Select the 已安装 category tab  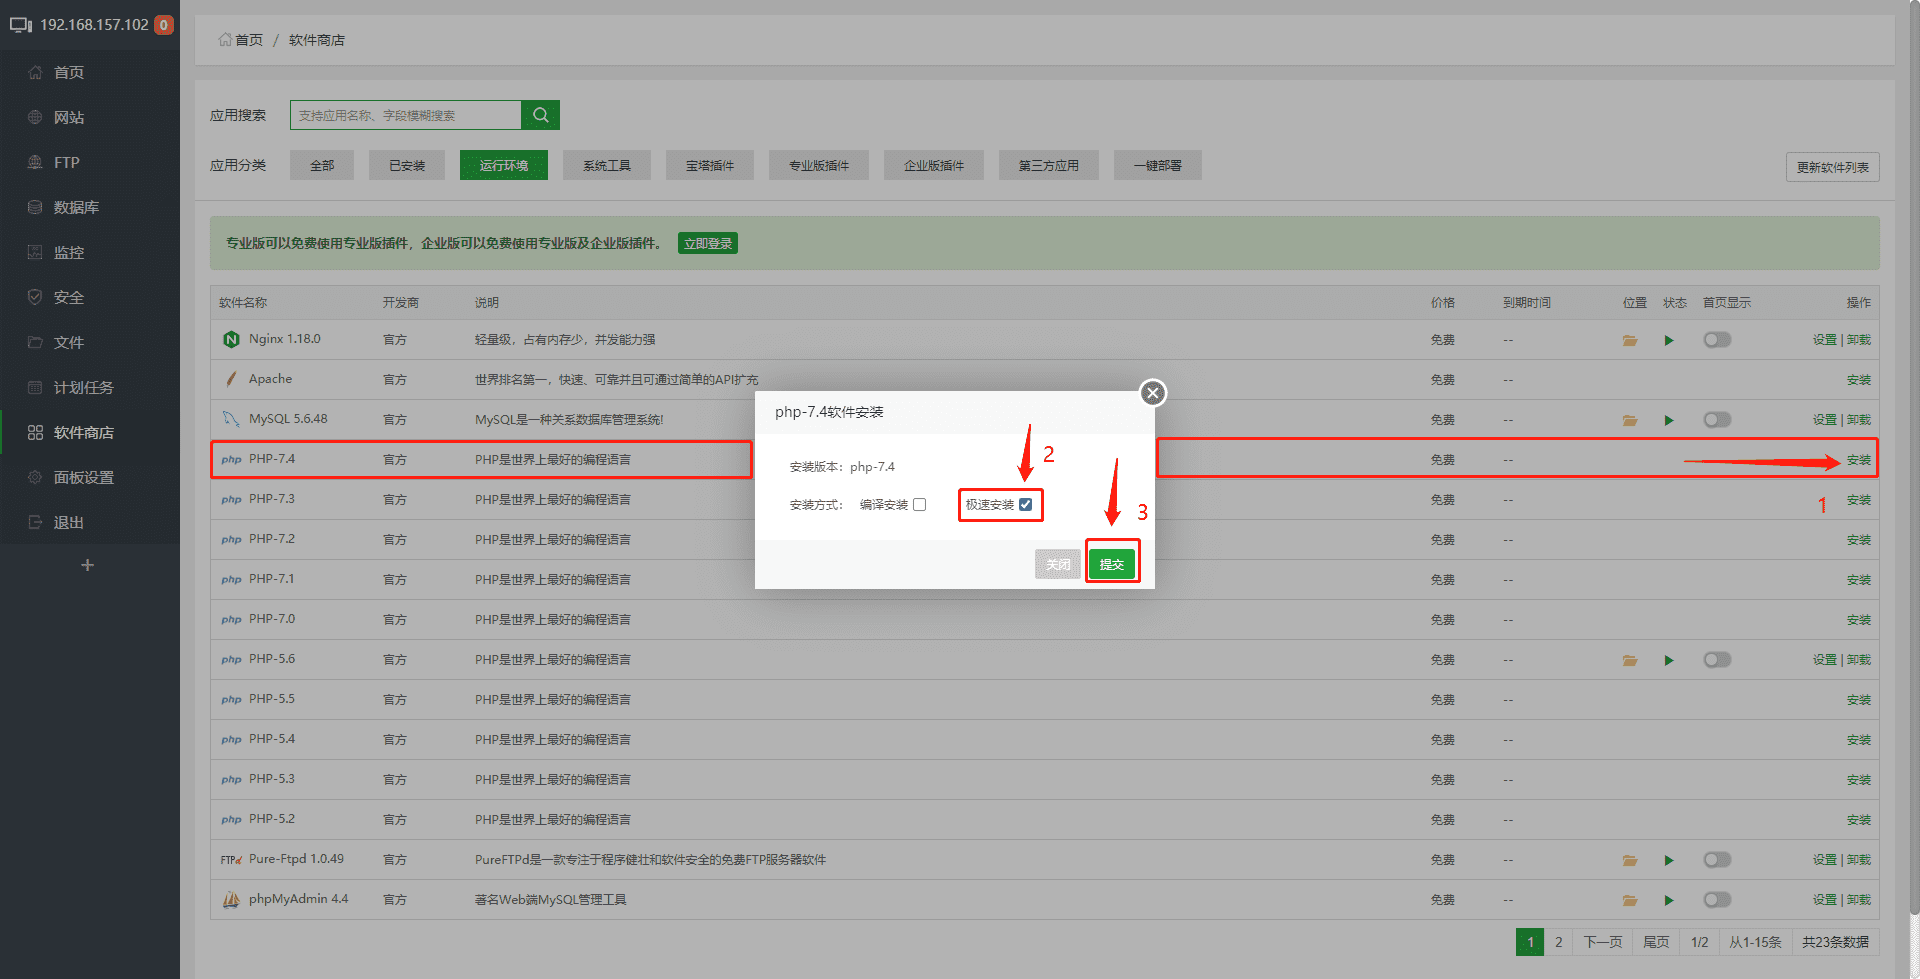coord(407,165)
